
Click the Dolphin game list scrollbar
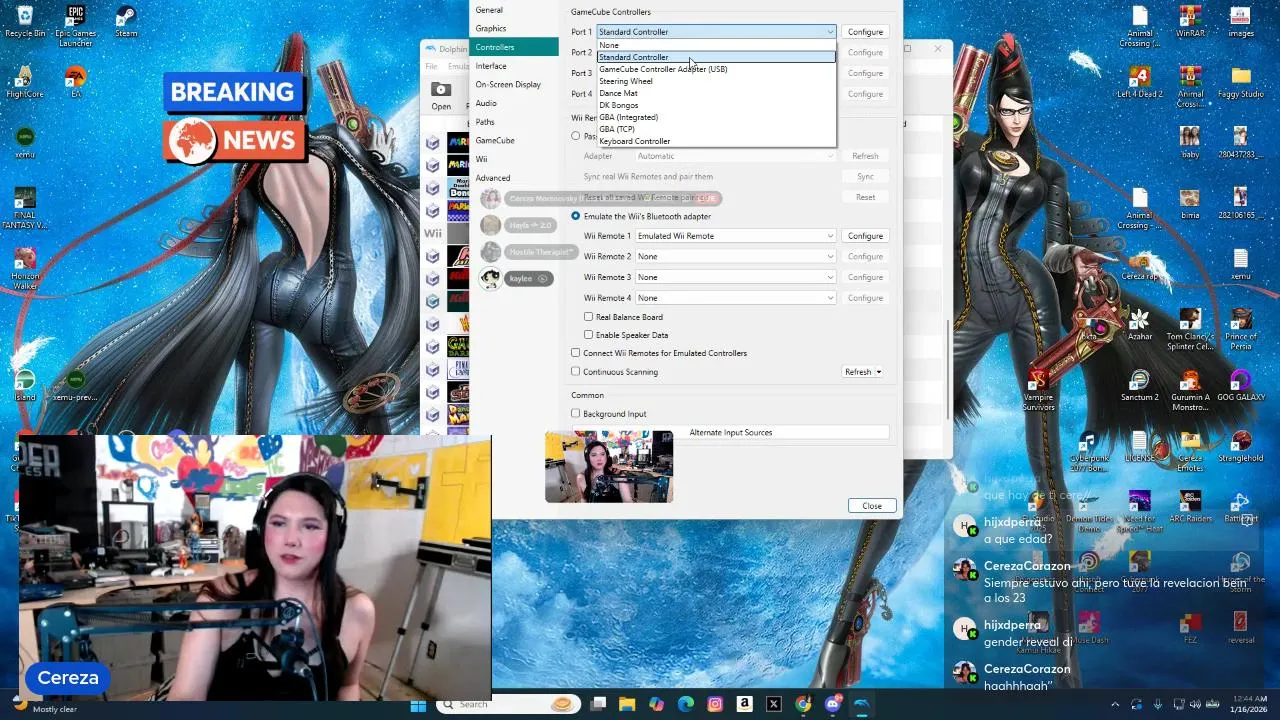click(x=948, y=370)
